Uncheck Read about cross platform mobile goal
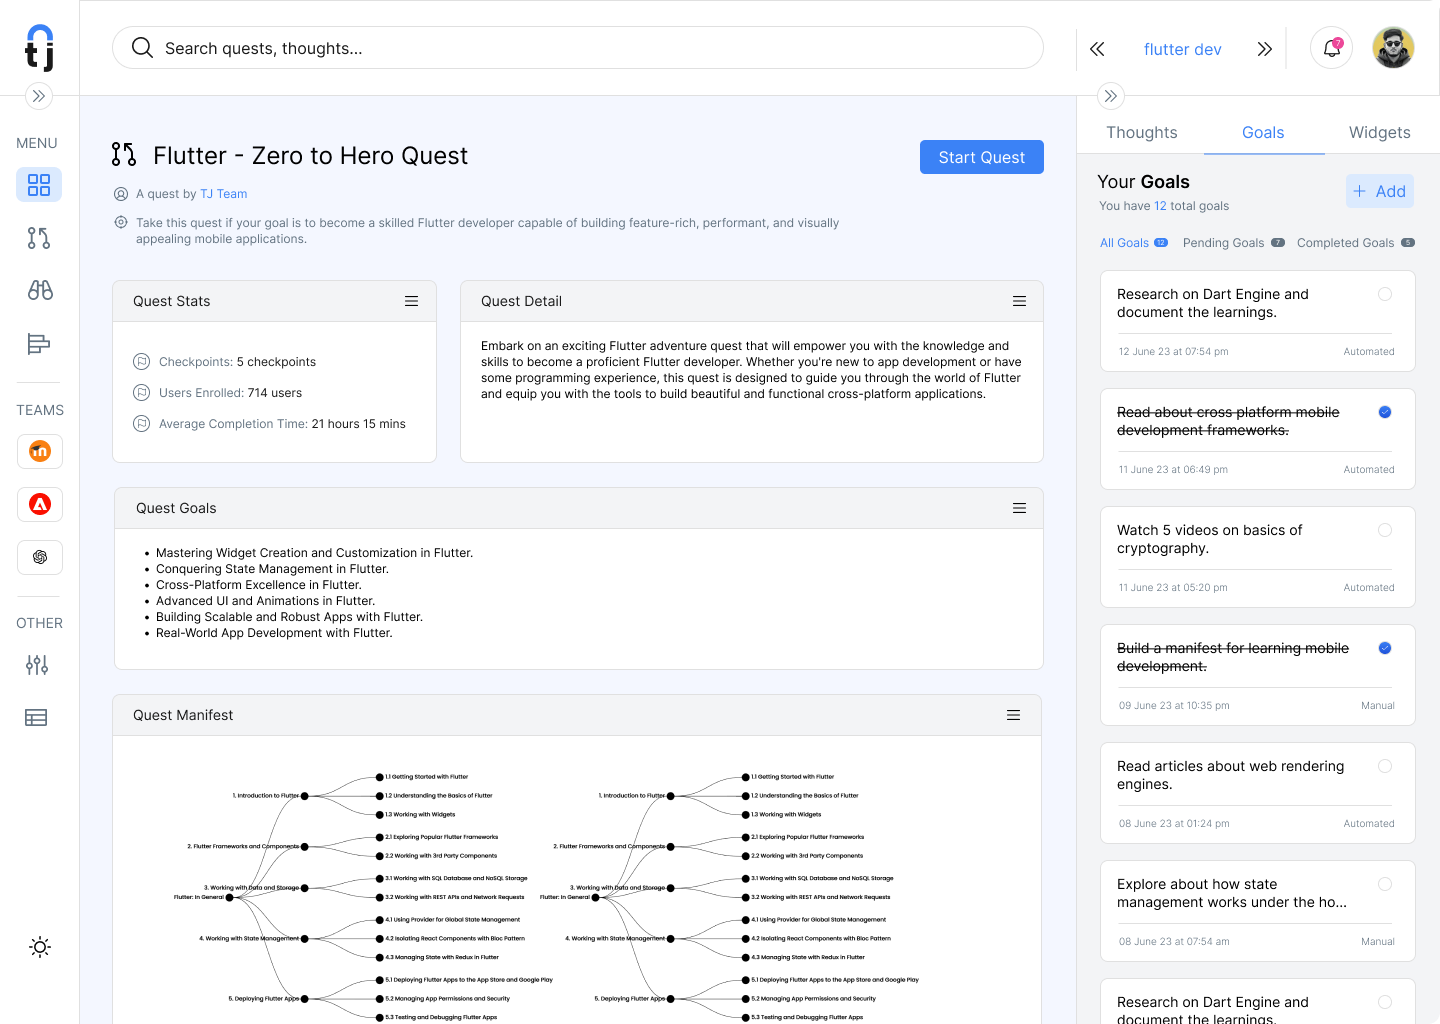The width and height of the screenshot is (1440, 1024). point(1385,412)
